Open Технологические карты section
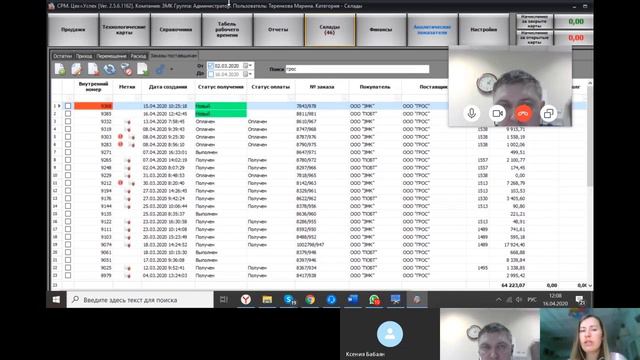Viewport: 640px width, 360px height. [124, 29]
